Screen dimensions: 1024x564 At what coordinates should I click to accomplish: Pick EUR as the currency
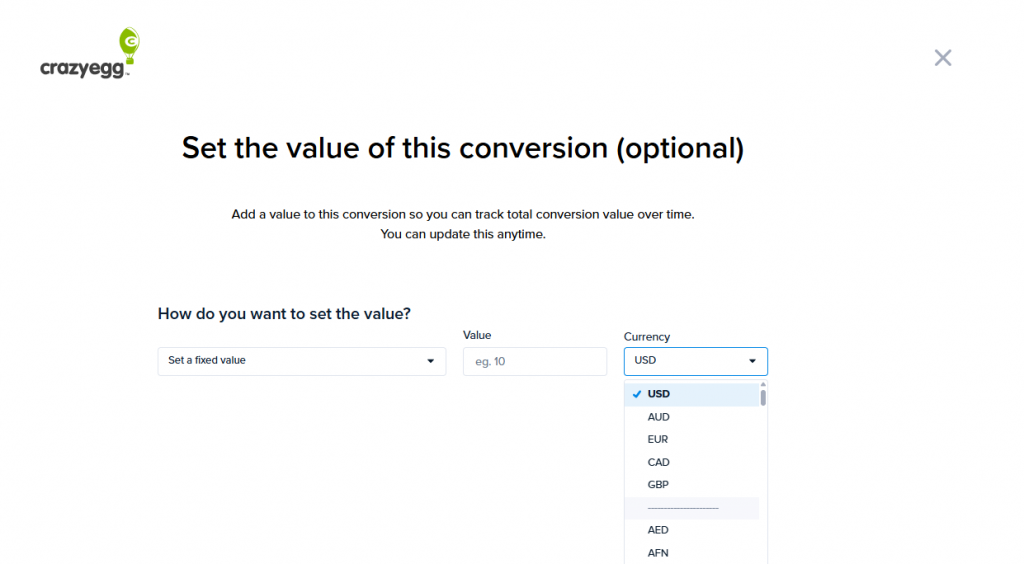pos(658,439)
